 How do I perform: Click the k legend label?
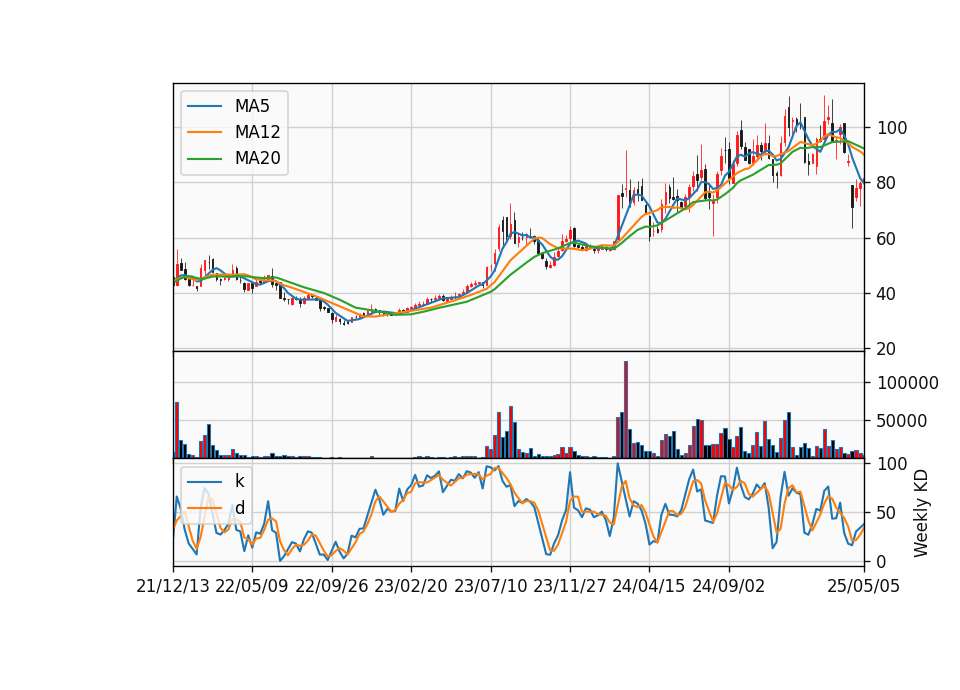239,481
